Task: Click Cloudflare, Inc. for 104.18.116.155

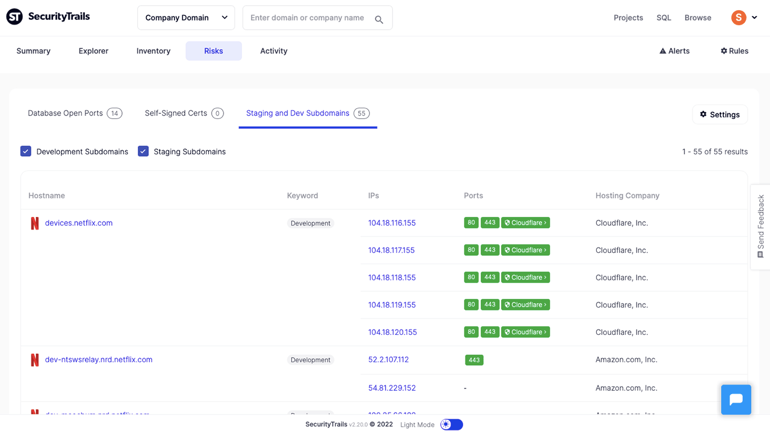Action: [x=622, y=223]
